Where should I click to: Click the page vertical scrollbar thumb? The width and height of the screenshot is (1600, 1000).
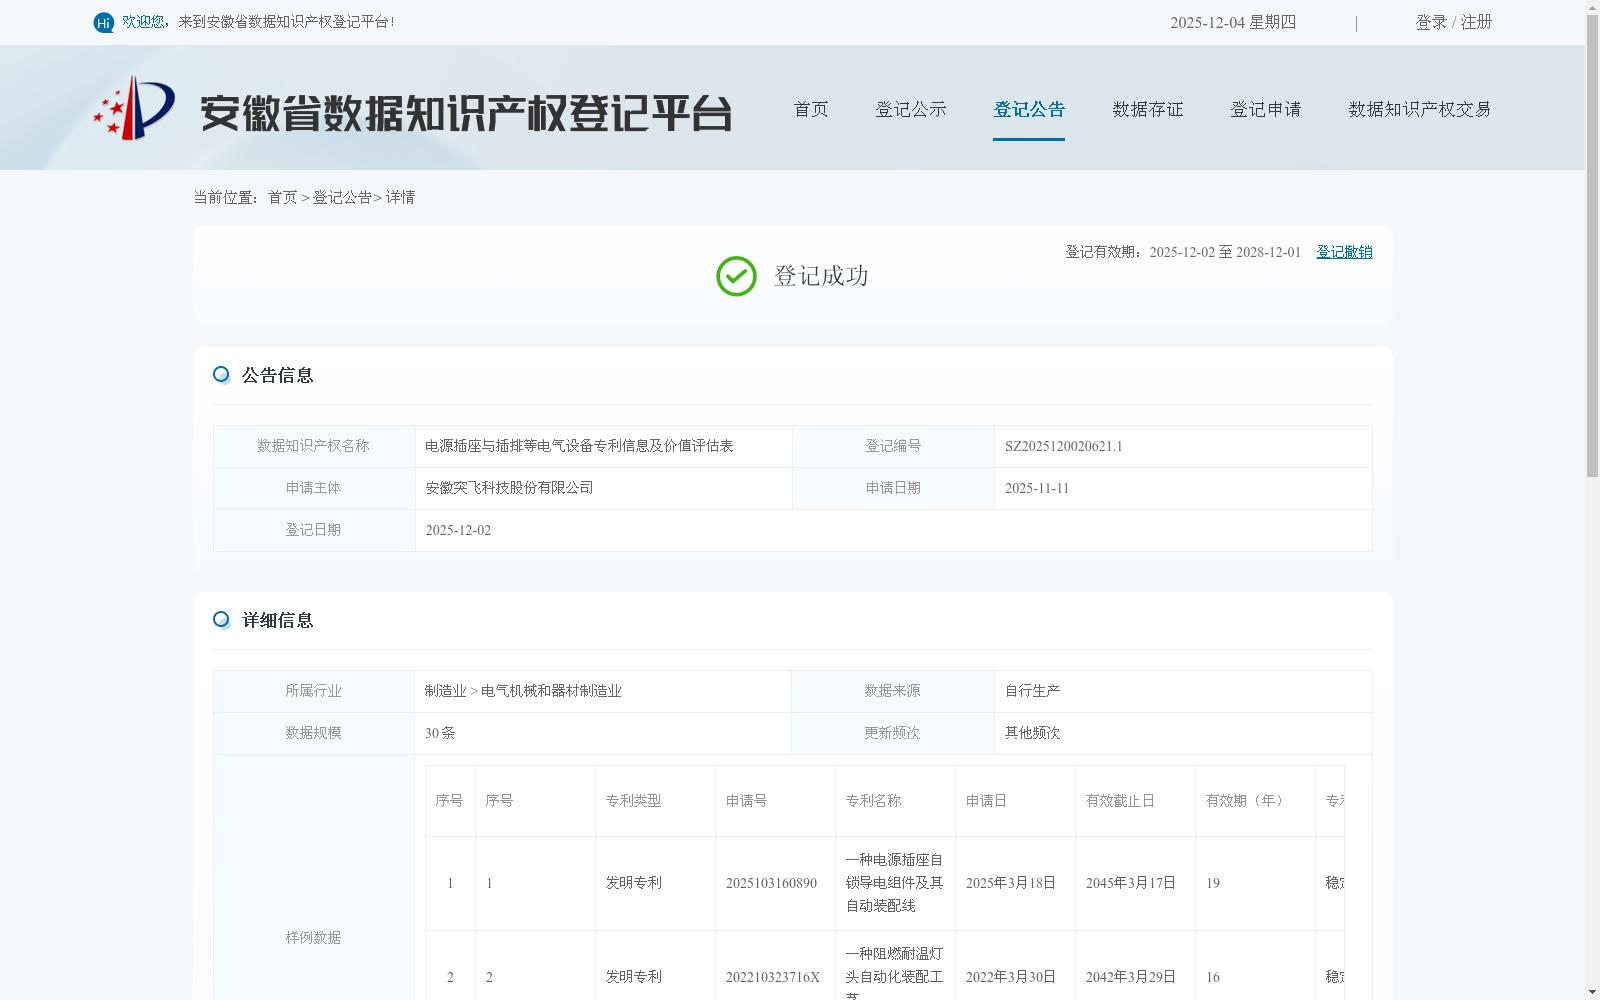click(1592, 245)
